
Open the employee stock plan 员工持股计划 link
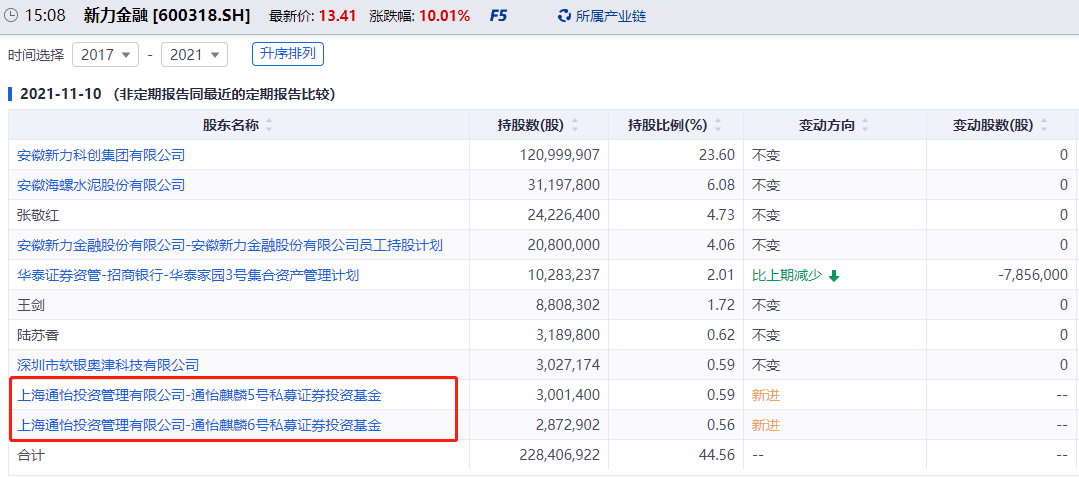pyautogui.click(x=230, y=245)
